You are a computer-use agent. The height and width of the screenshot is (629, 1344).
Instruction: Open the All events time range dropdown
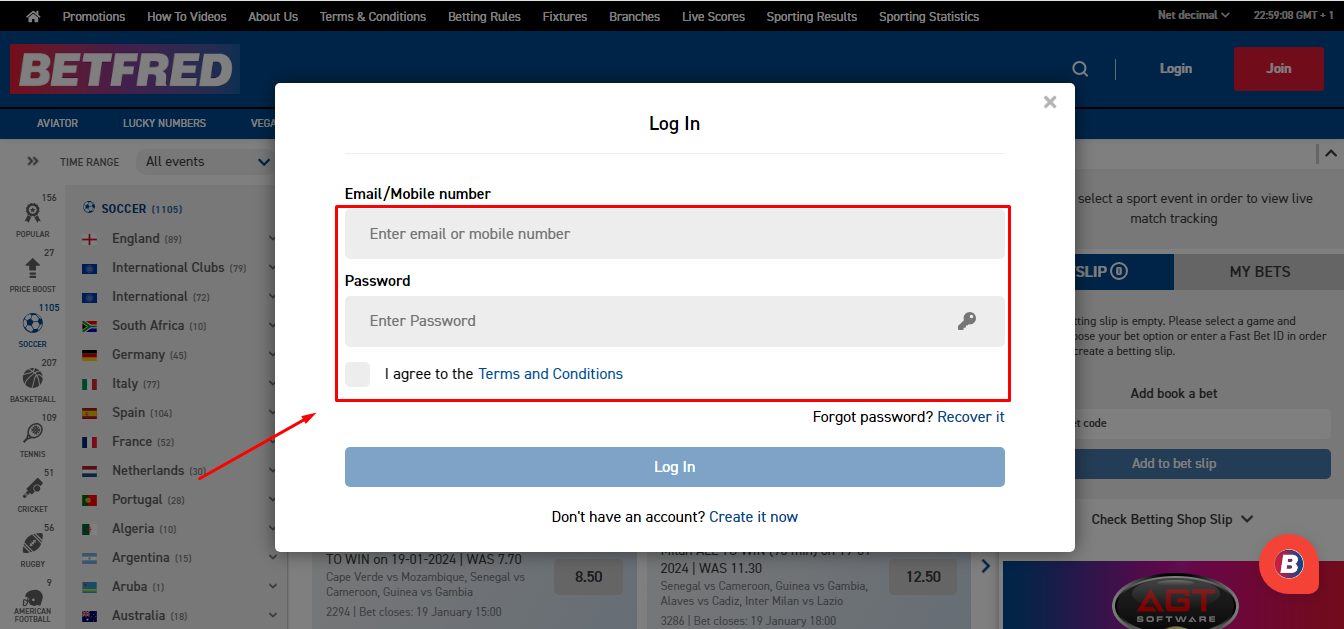207,162
